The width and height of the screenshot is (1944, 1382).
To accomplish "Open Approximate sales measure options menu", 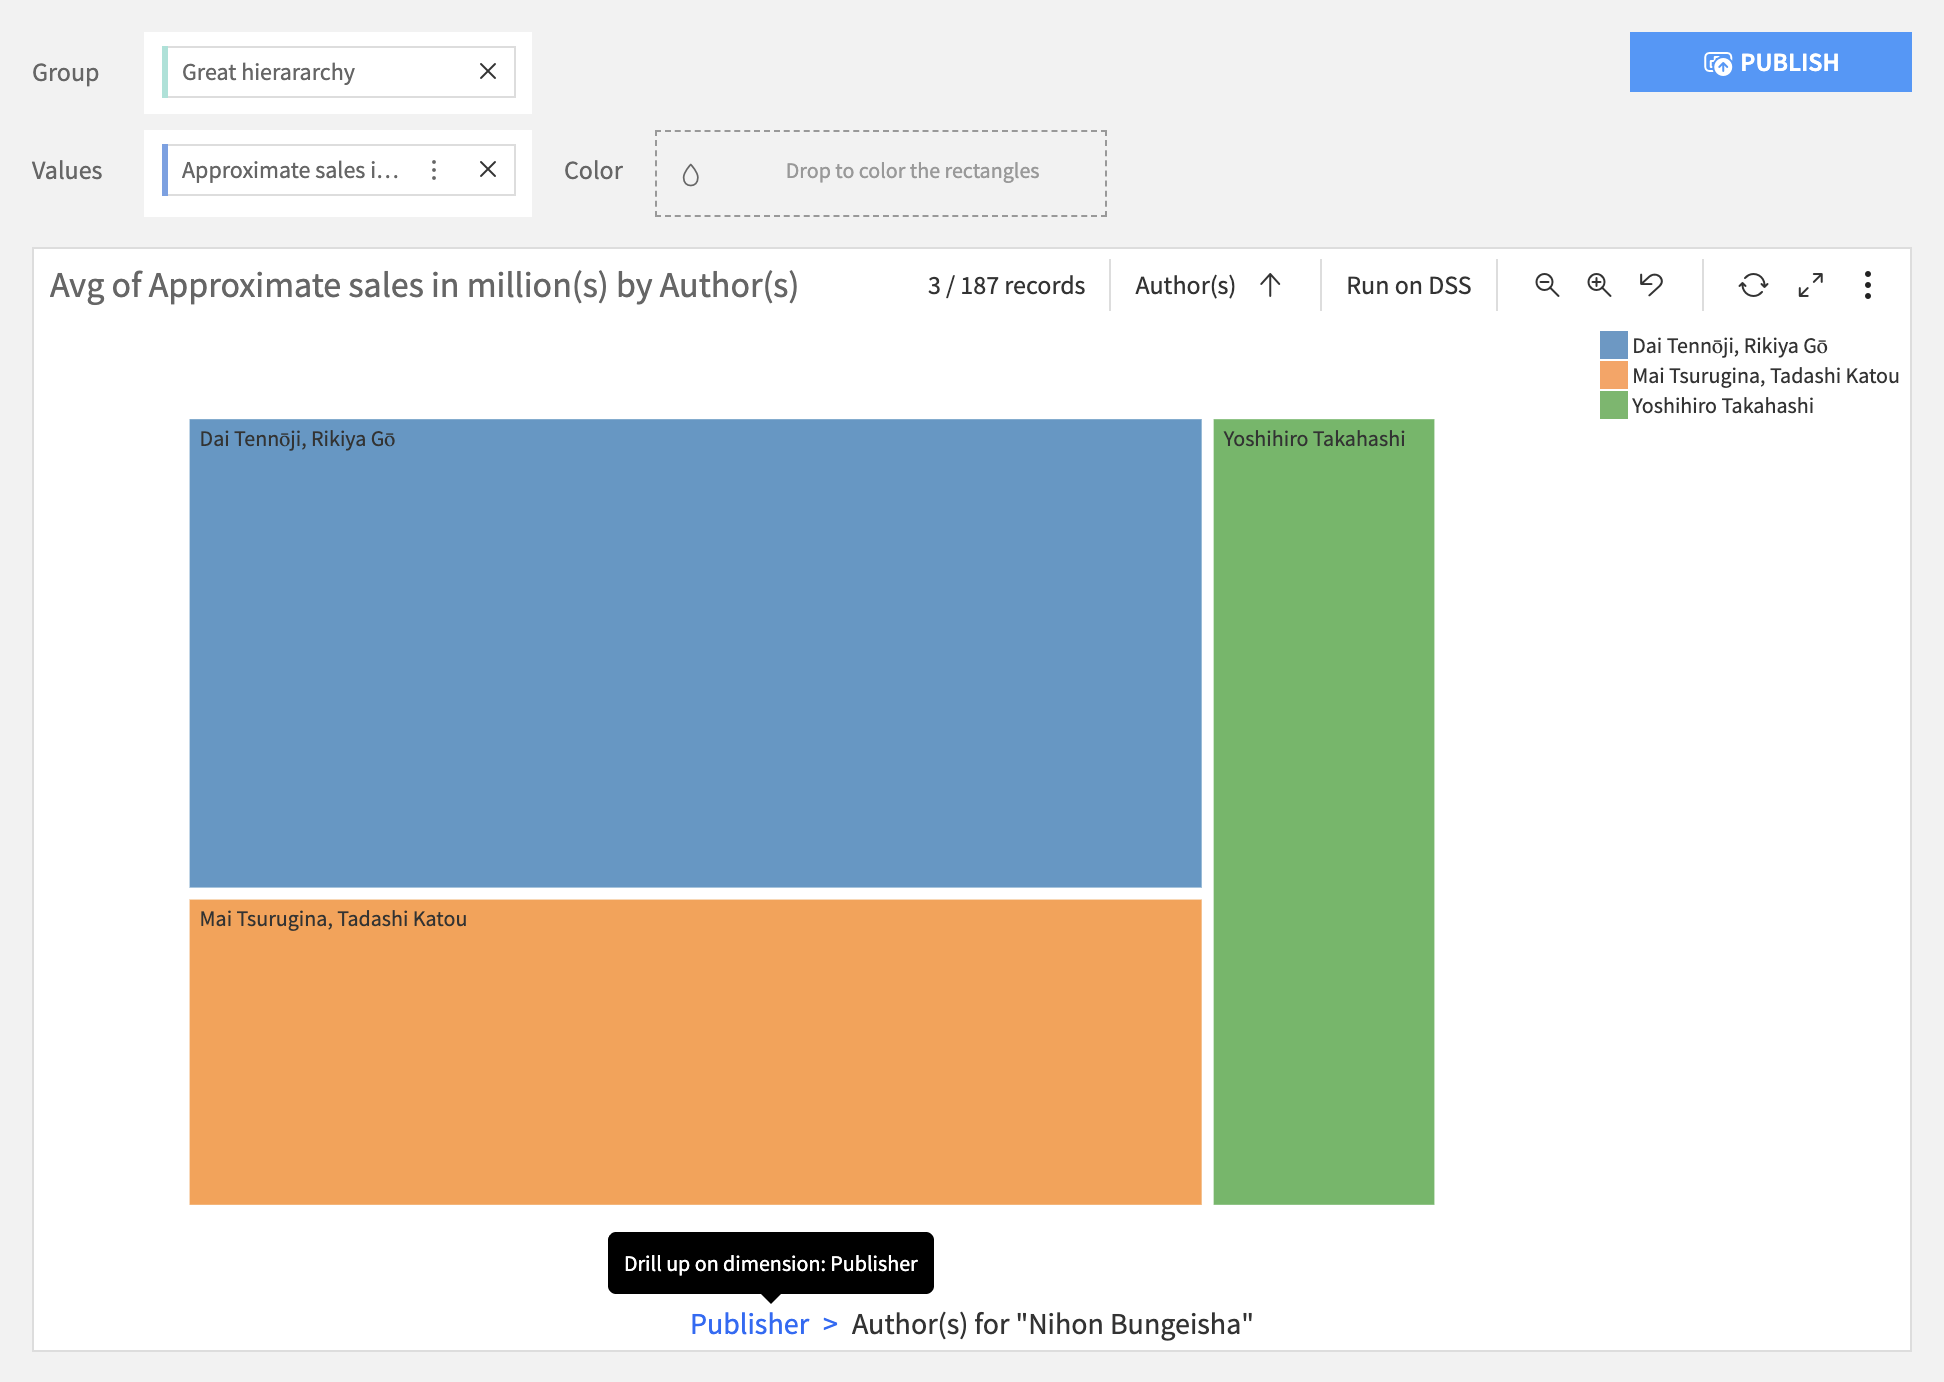I will tap(434, 169).
